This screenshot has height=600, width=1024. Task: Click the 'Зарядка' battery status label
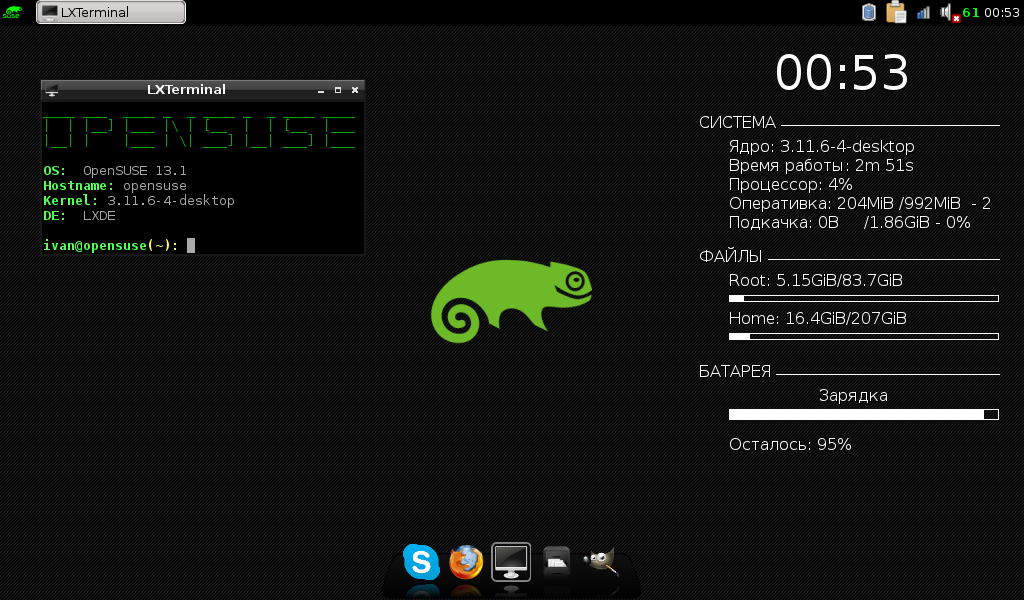point(853,396)
